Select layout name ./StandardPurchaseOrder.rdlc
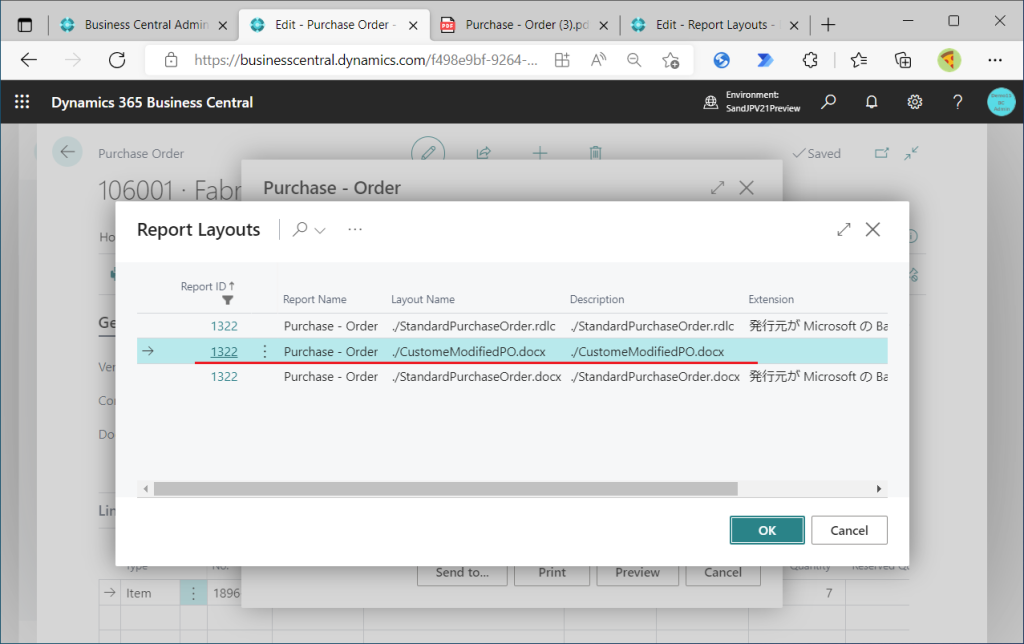This screenshot has height=644, width=1024. point(473,326)
